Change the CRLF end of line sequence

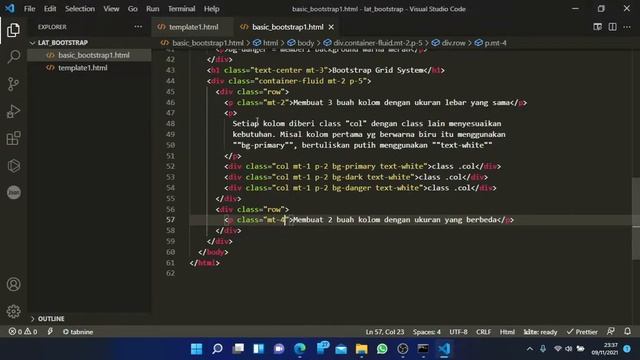click(483, 332)
